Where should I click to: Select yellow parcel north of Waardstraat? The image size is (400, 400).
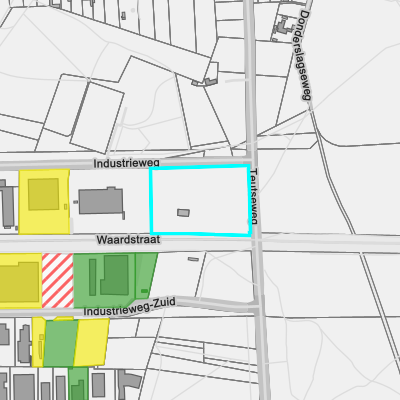click(44, 201)
